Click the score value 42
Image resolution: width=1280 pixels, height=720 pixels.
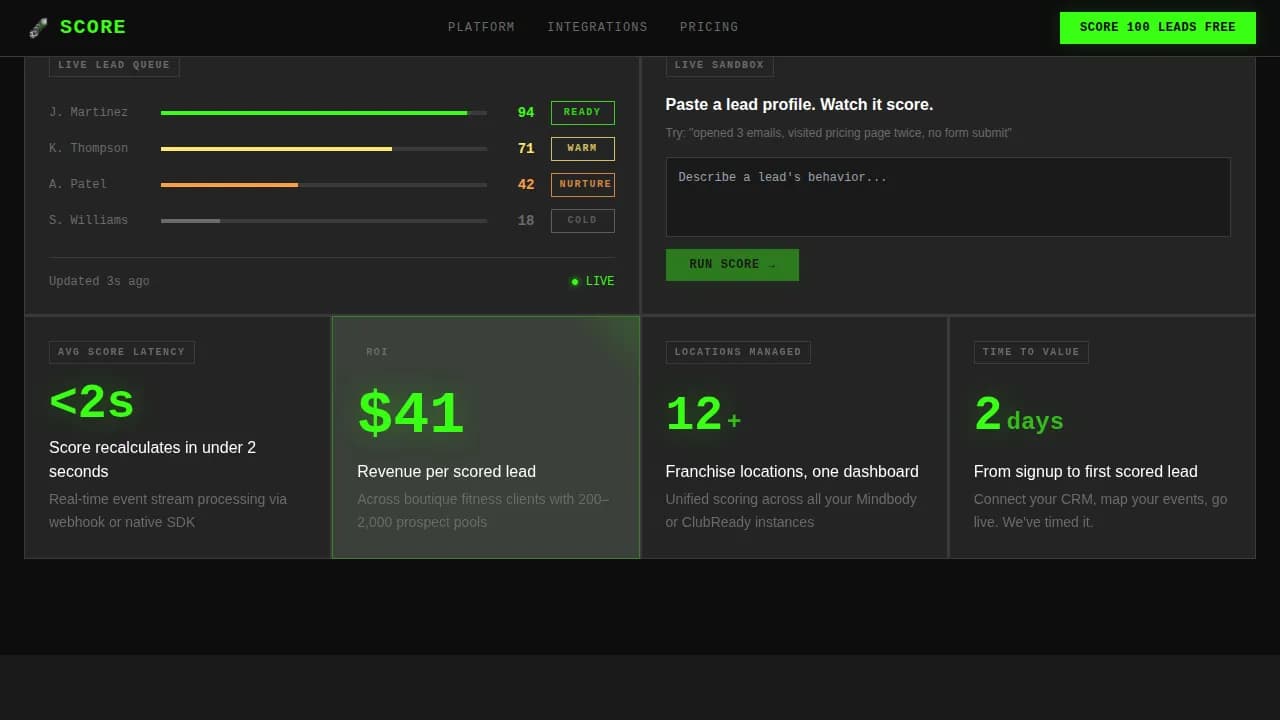[x=526, y=185]
